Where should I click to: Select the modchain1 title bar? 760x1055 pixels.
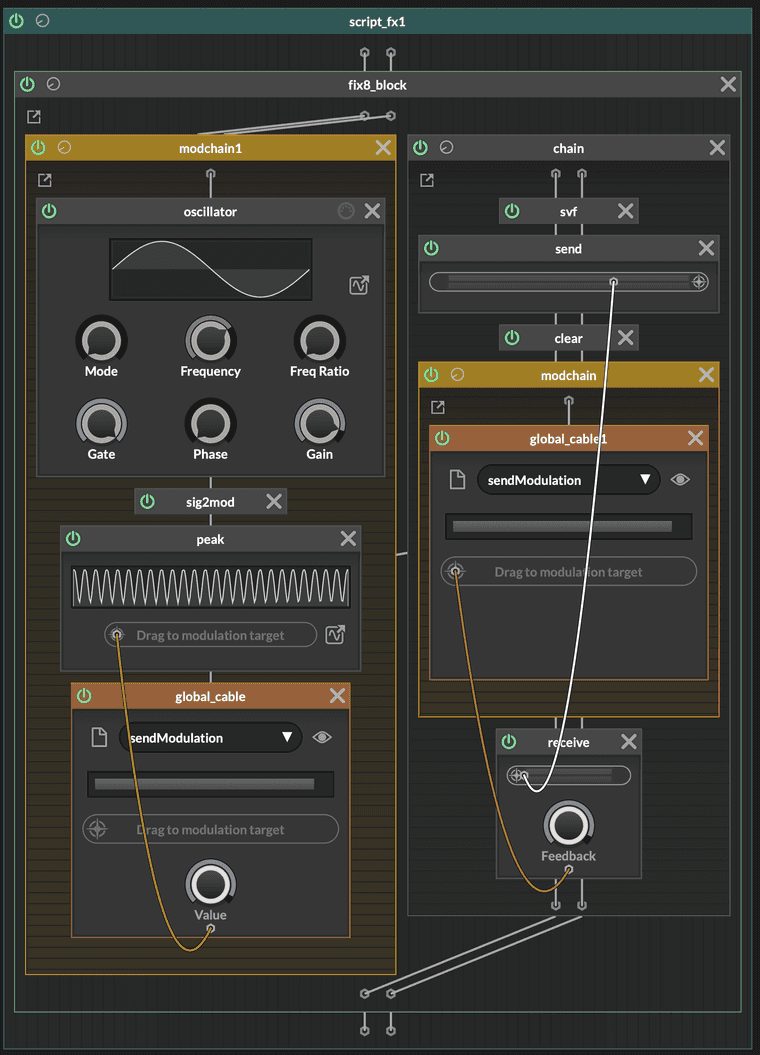tap(210, 148)
